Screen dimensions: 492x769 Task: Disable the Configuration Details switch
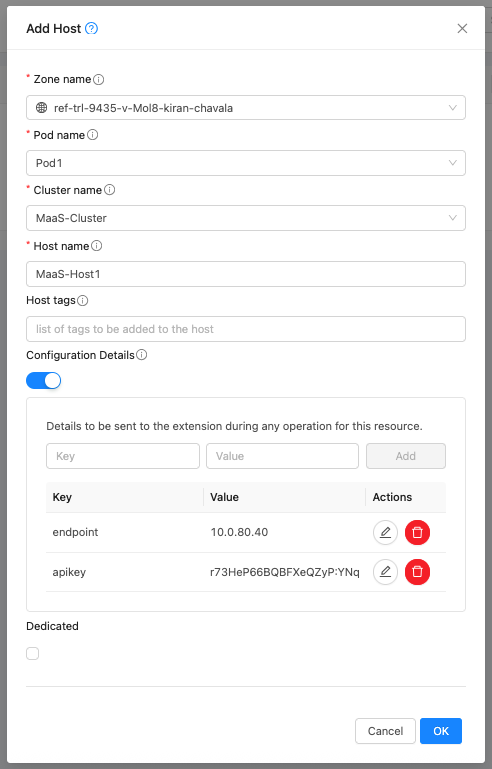(x=44, y=381)
